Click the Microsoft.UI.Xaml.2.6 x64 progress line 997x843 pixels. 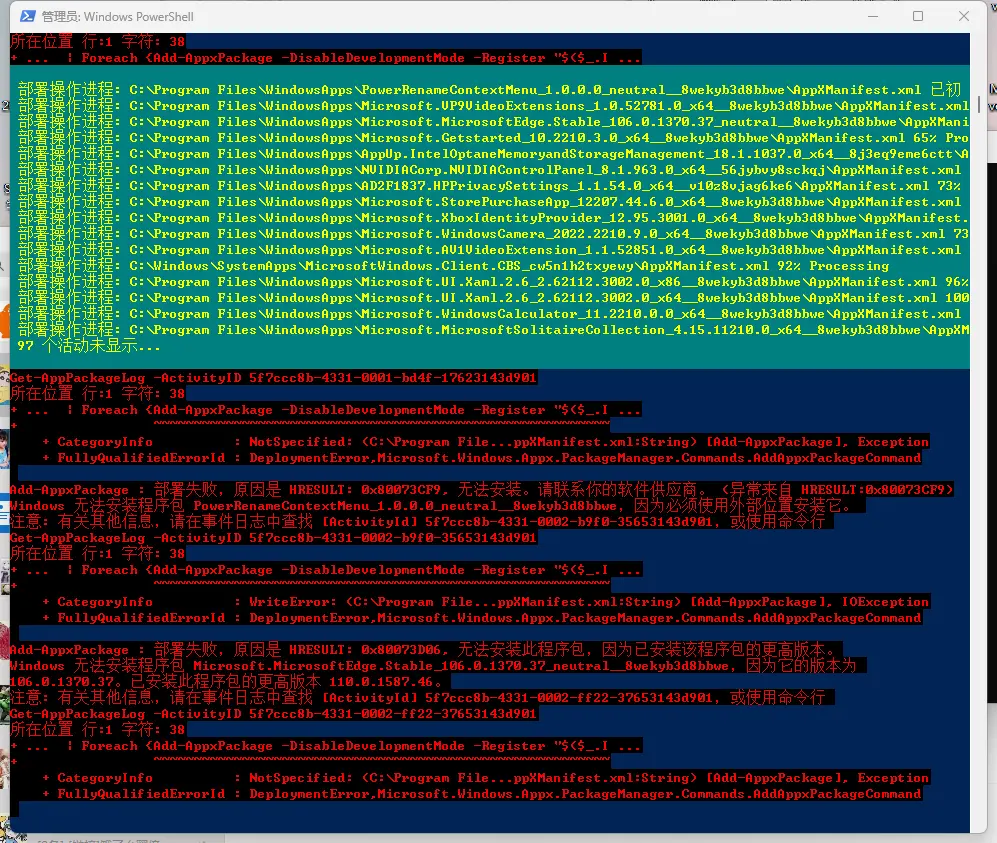(x=493, y=298)
